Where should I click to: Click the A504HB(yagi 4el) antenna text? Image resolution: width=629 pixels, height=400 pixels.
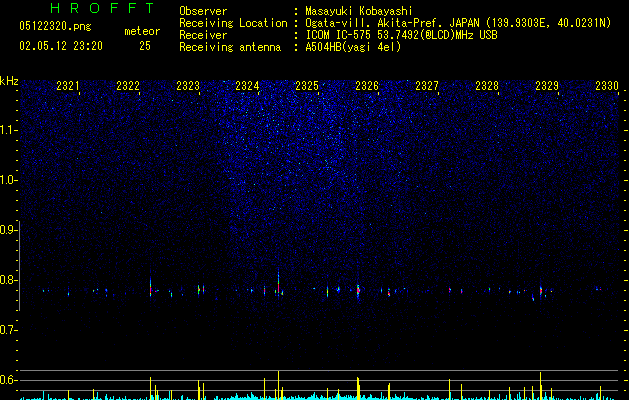(353, 47)
